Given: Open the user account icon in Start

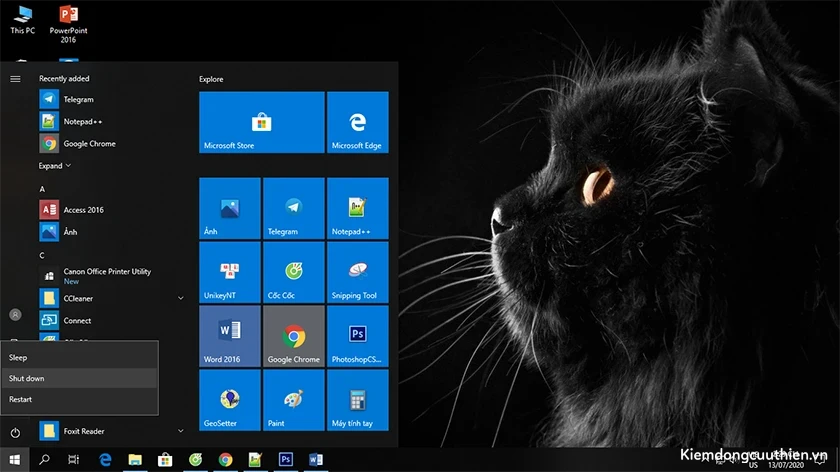Looking at the screenshot, I should pyautogui.click(x=15, y=314).
